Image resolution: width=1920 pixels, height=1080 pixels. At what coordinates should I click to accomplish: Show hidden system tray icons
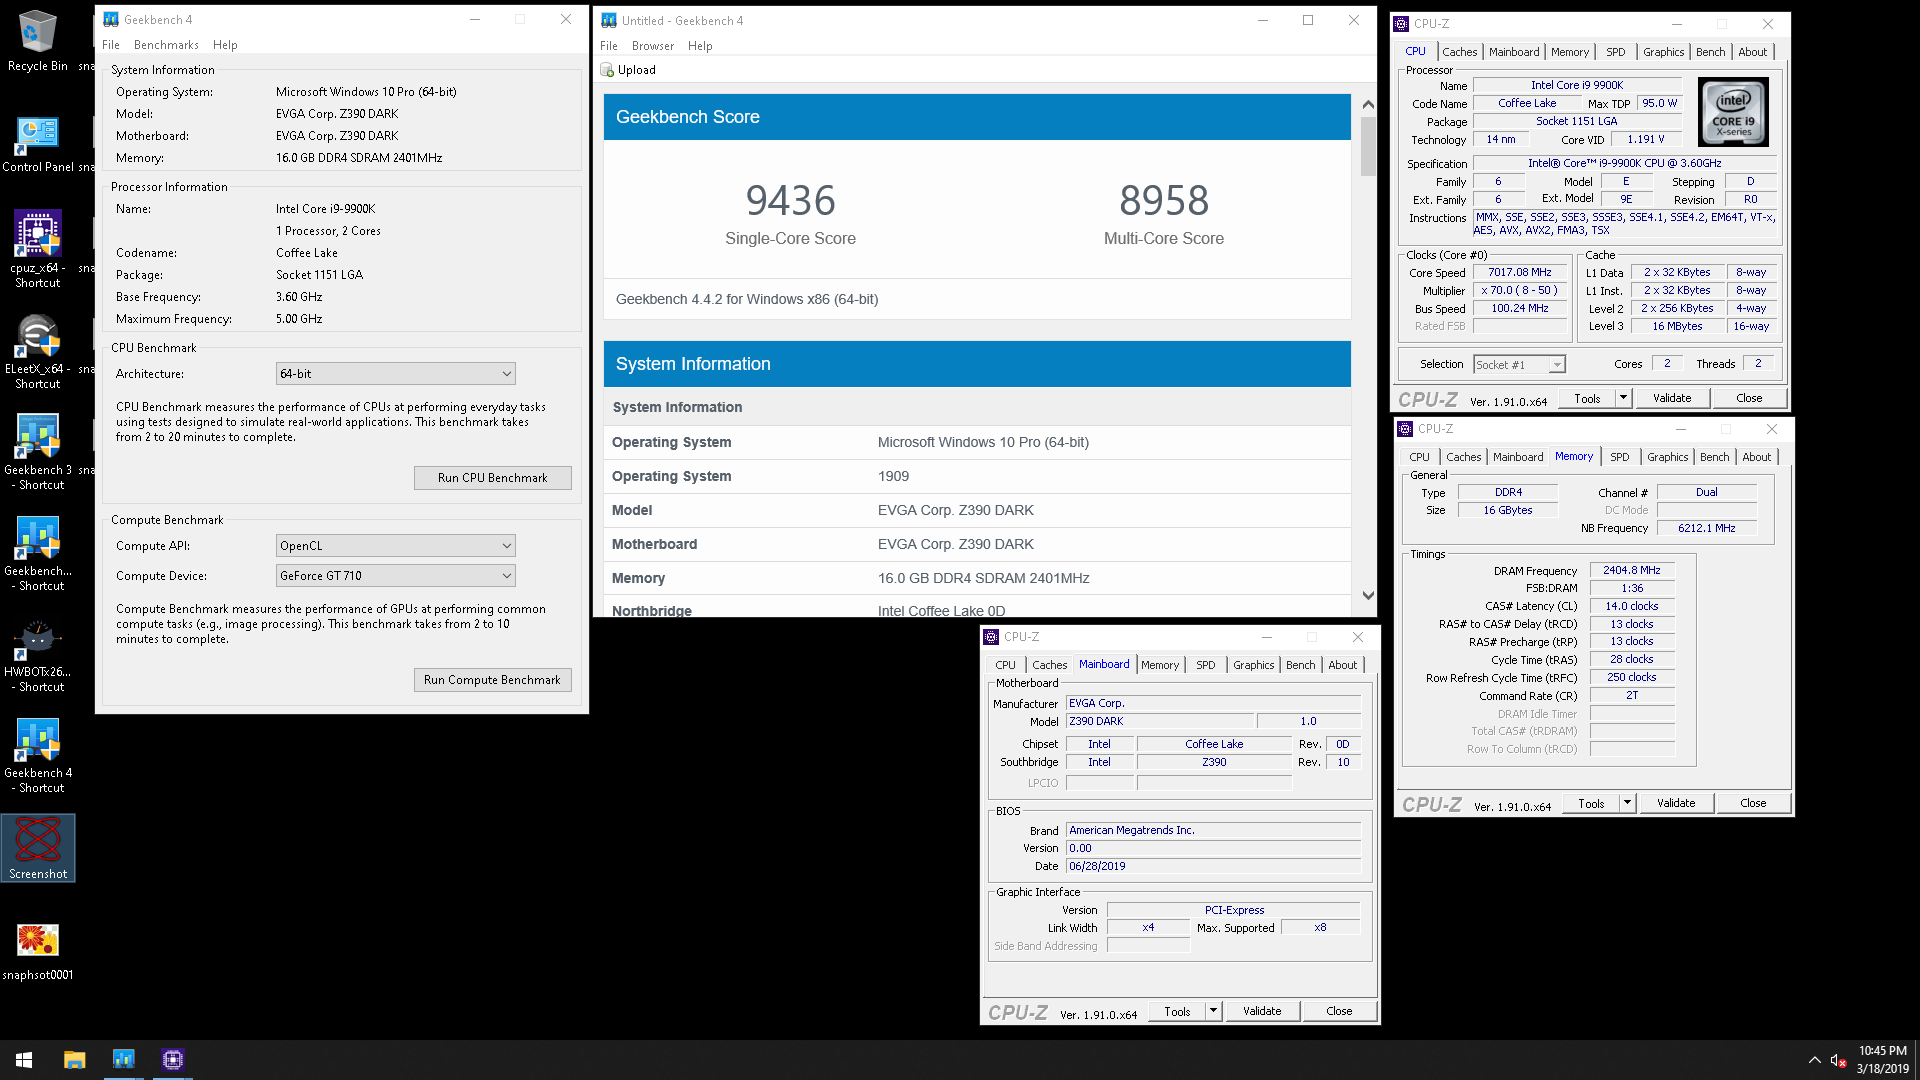pyautogui.click(x=1814, y=1060)
